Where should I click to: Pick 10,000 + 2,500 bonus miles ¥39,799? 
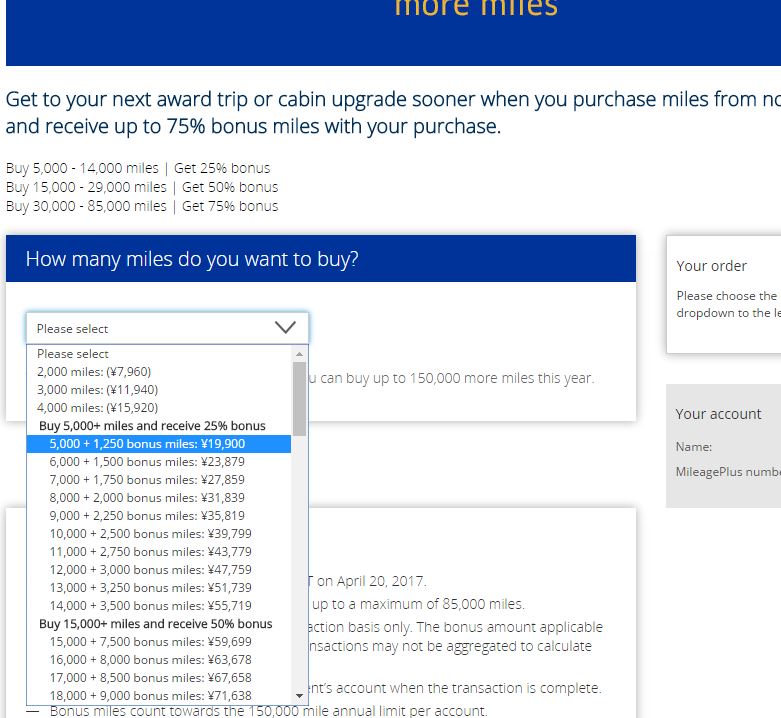[159, 534]
